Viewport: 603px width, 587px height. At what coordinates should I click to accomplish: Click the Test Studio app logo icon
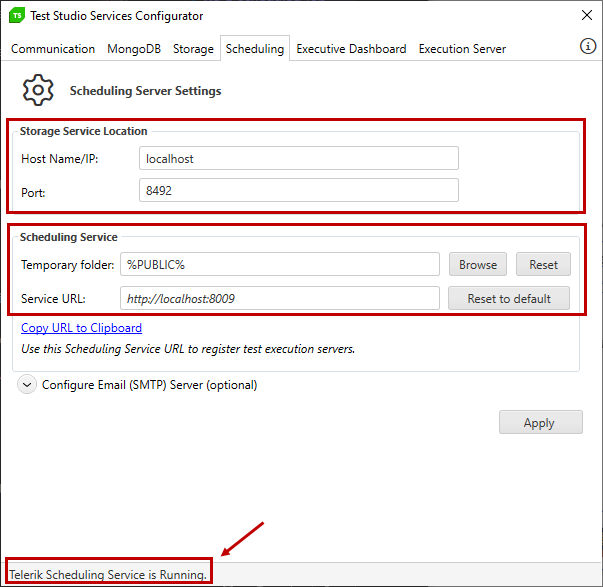[17, 16]
